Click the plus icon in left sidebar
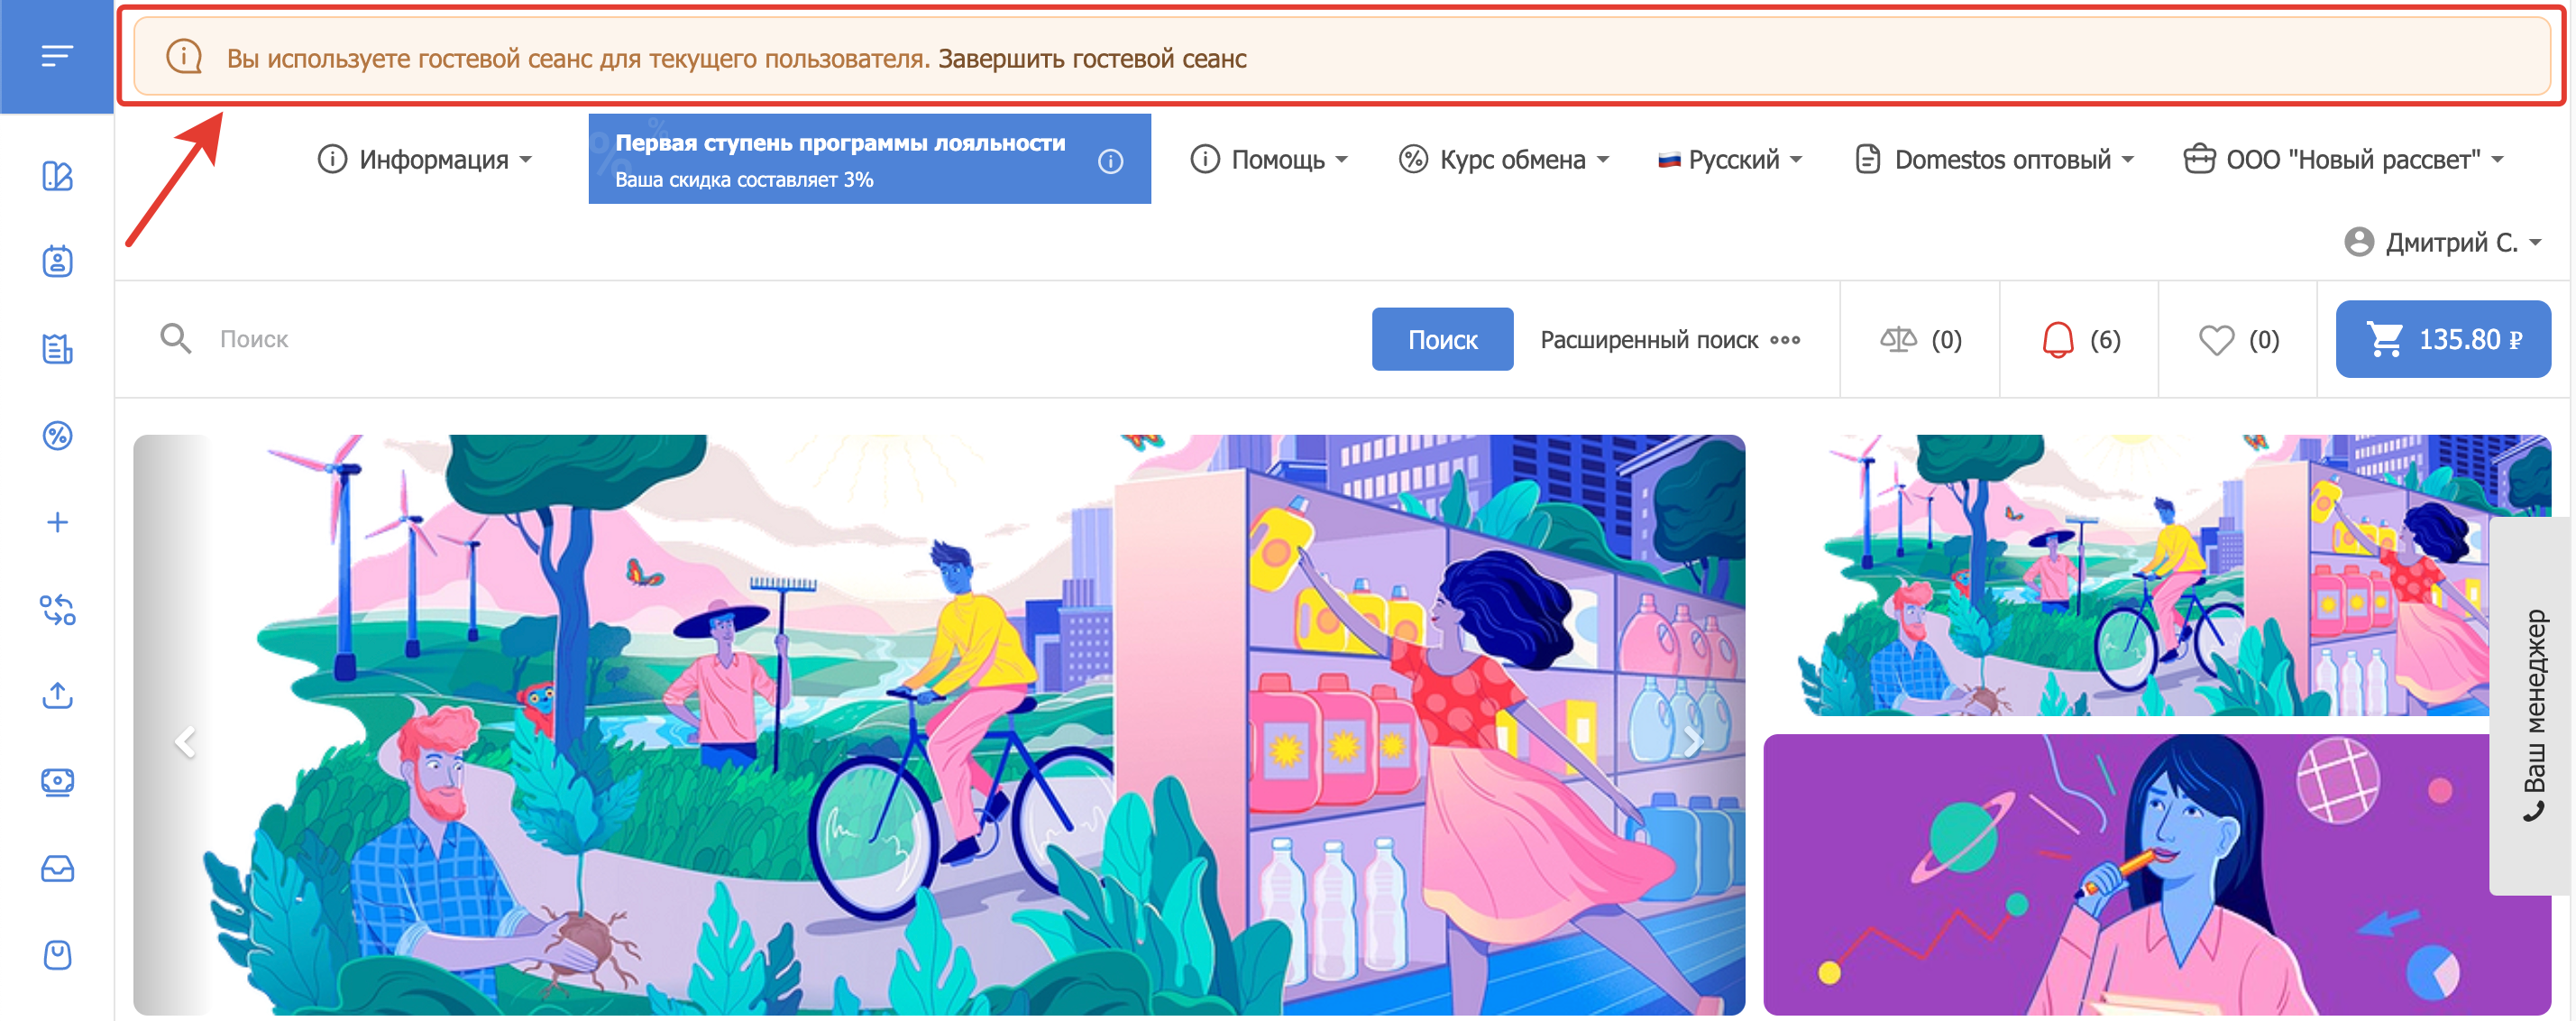The width and height of the screenshot is (2576, 1021). click(57, 523)
